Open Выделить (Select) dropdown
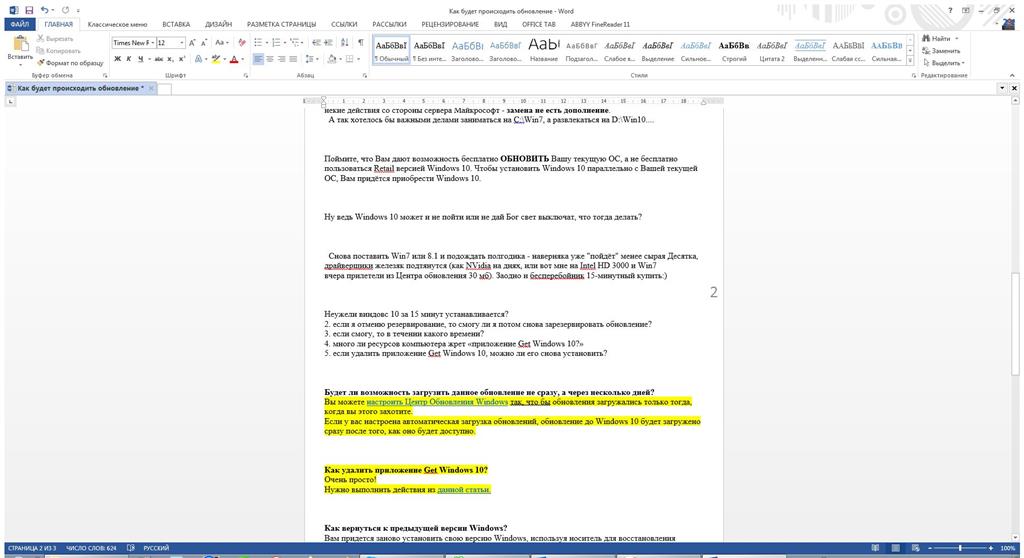This screenshot has width=1024, height=558. [944, 63]
